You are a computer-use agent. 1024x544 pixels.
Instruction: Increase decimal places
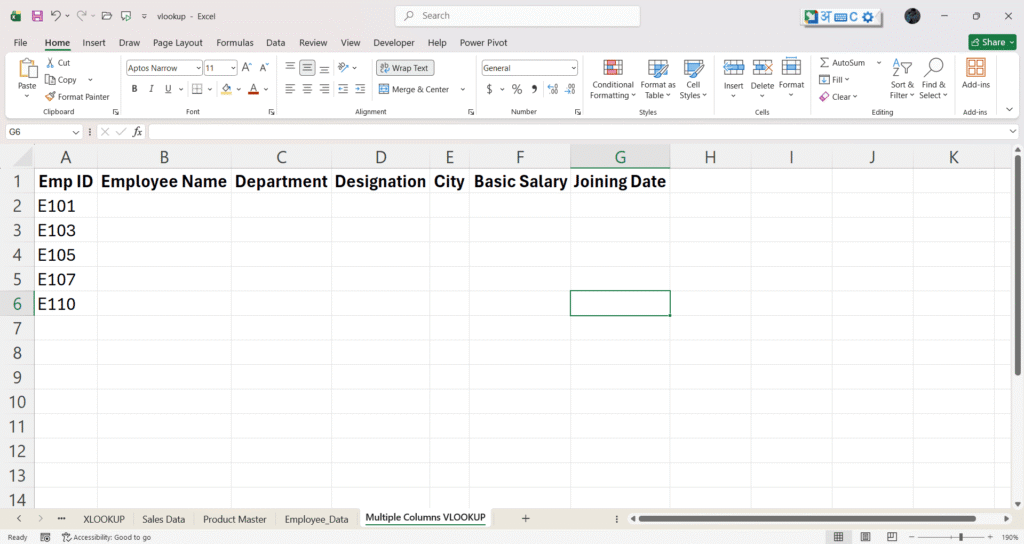[552, 89]
